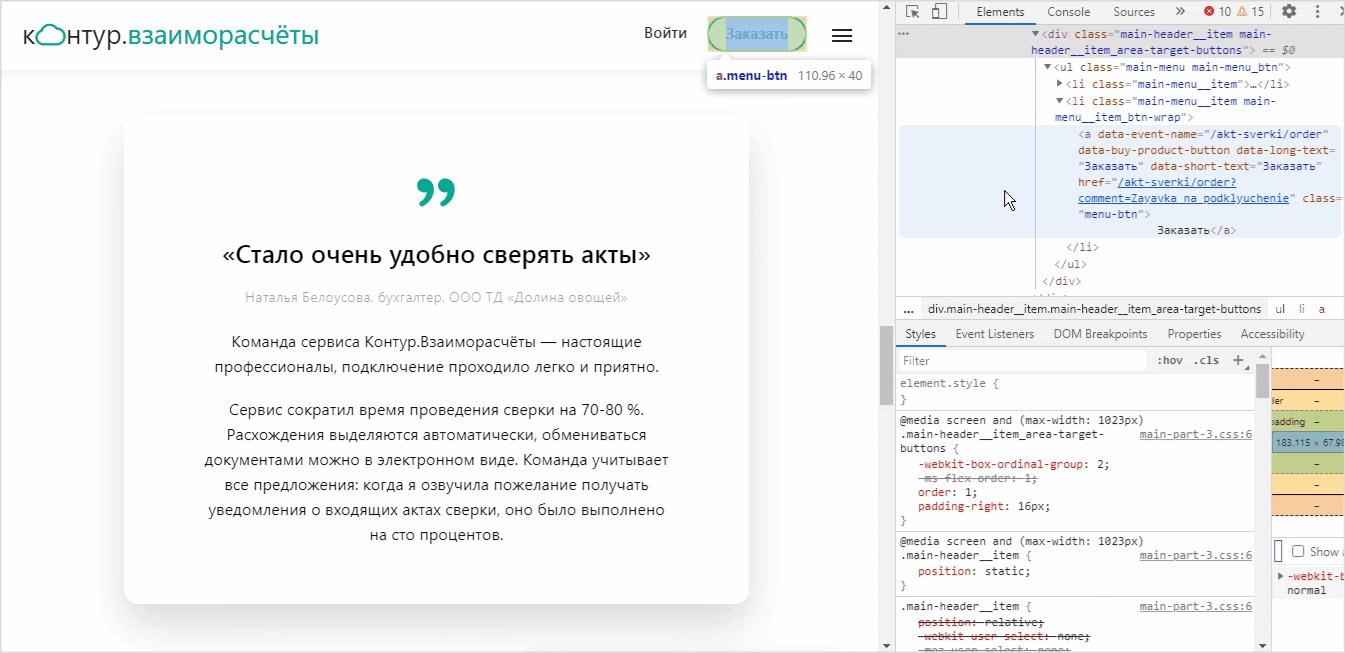Open the Styles pane tab

click(x=921, y=334)
